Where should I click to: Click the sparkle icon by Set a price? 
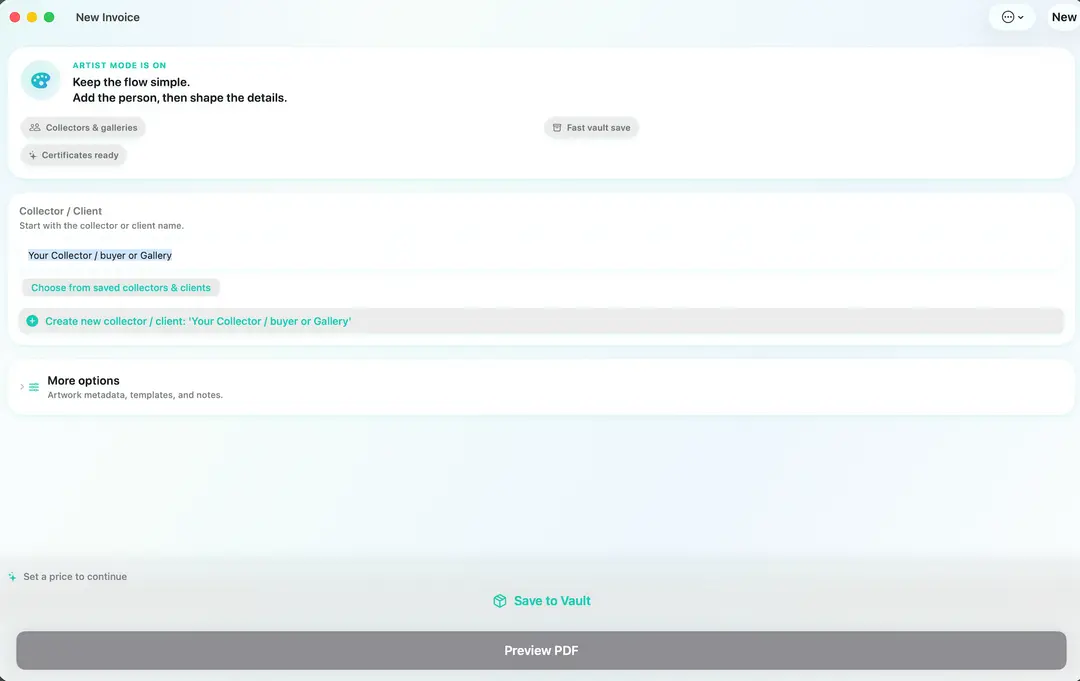[12, 577]
